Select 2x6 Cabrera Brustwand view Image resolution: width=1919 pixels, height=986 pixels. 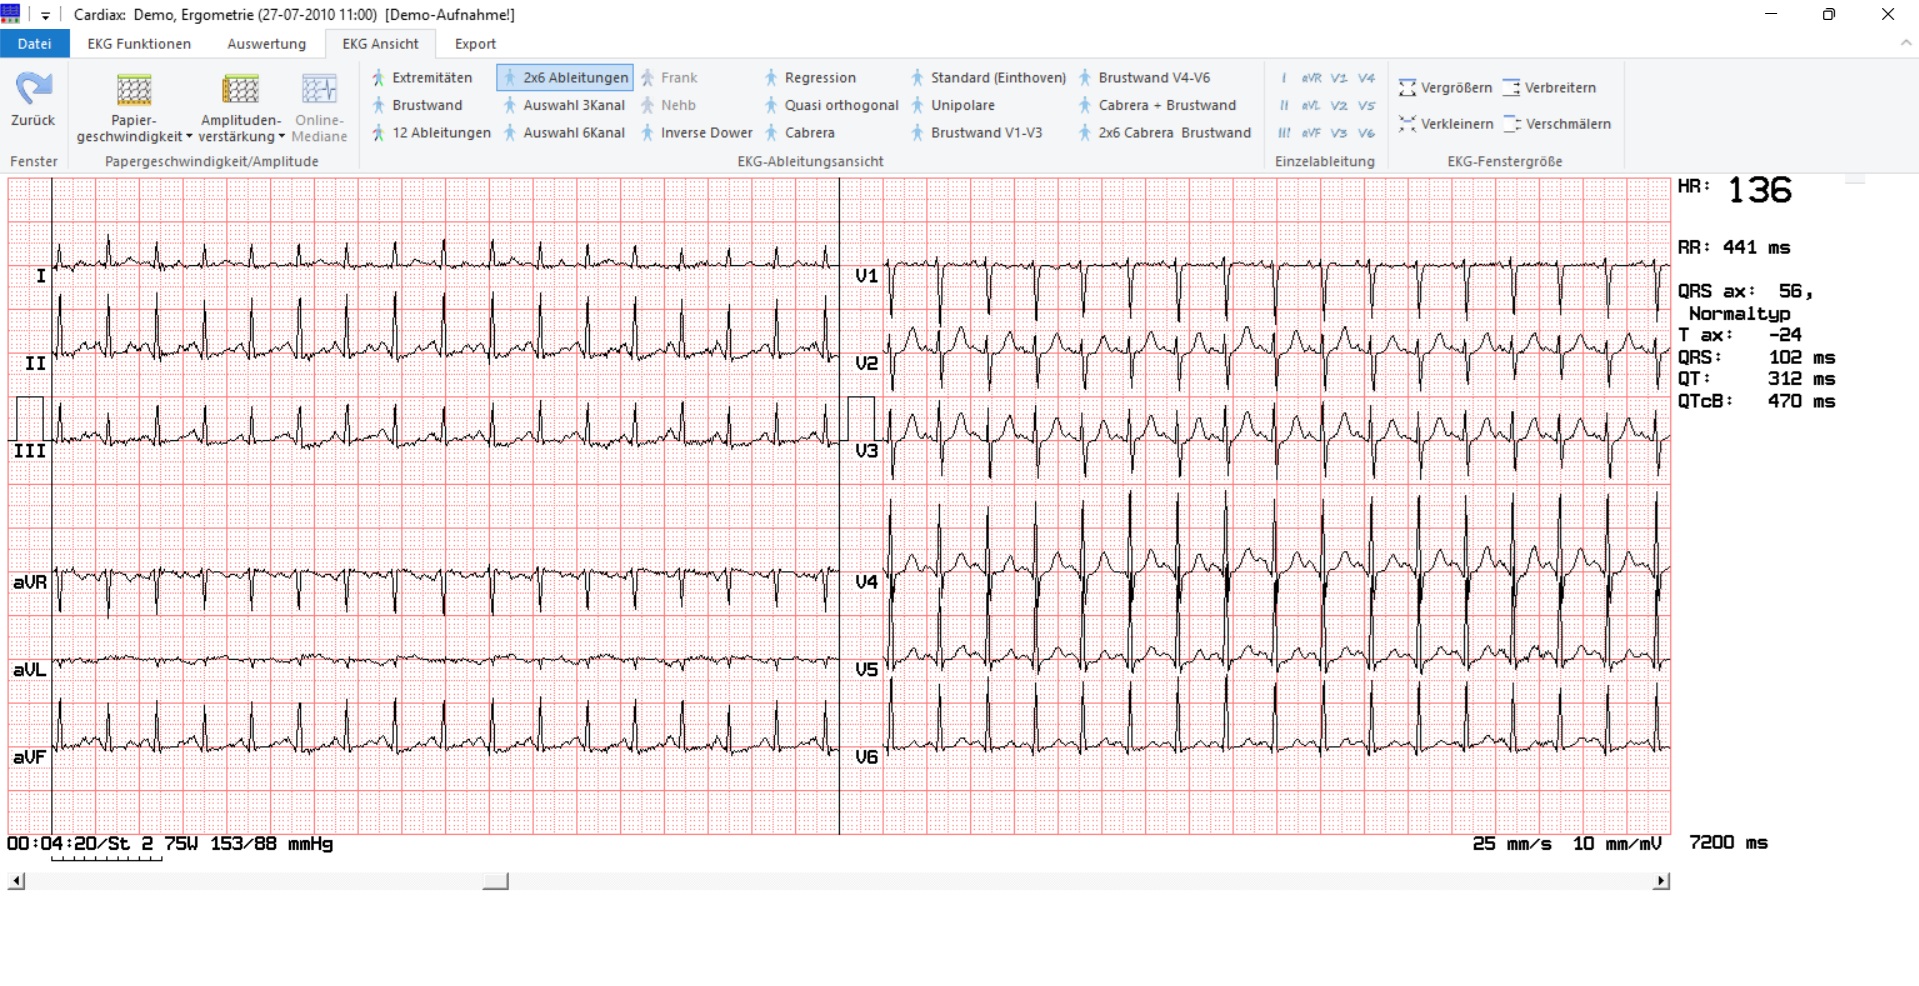1164,132
